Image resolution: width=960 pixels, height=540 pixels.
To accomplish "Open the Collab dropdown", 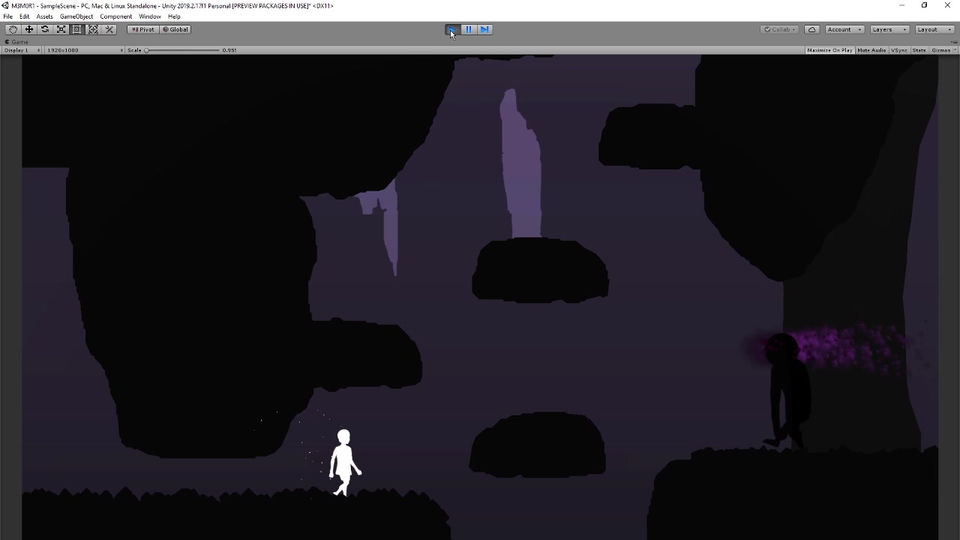I will pyautogui.click(x=779, y=29).
